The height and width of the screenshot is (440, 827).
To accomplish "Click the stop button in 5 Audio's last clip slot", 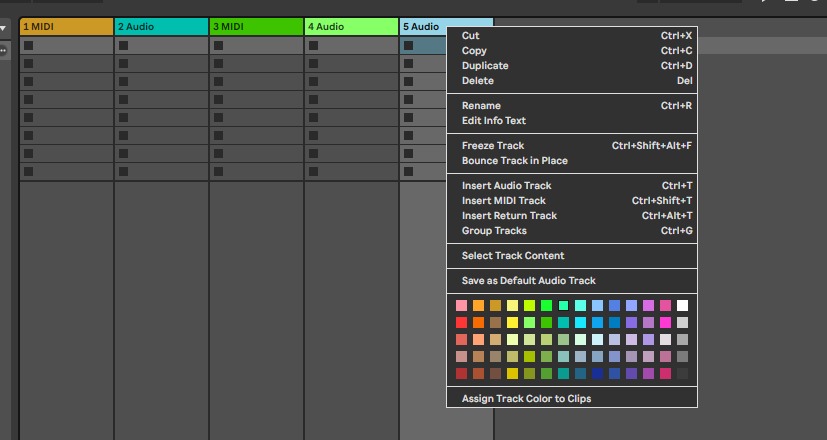I will [408, 171].
